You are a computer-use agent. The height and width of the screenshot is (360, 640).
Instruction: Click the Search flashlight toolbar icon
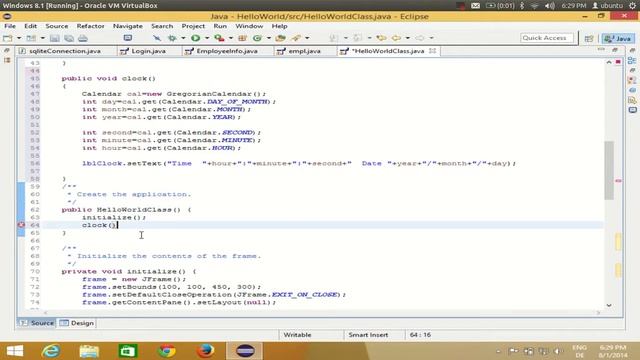click(296, 38)
